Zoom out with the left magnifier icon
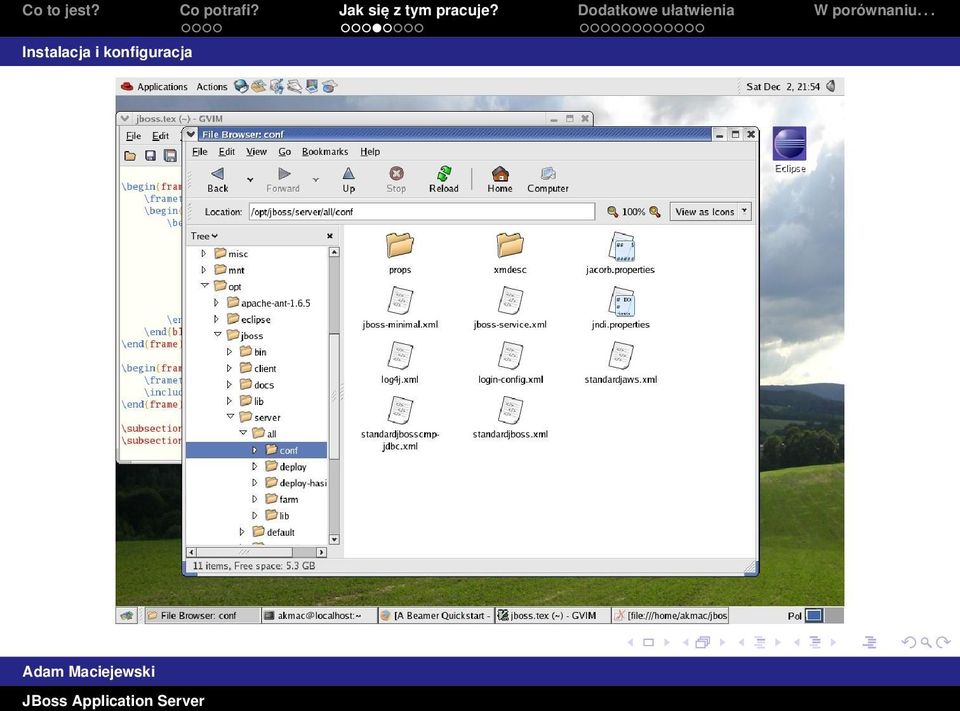 [x=612, y=211]
